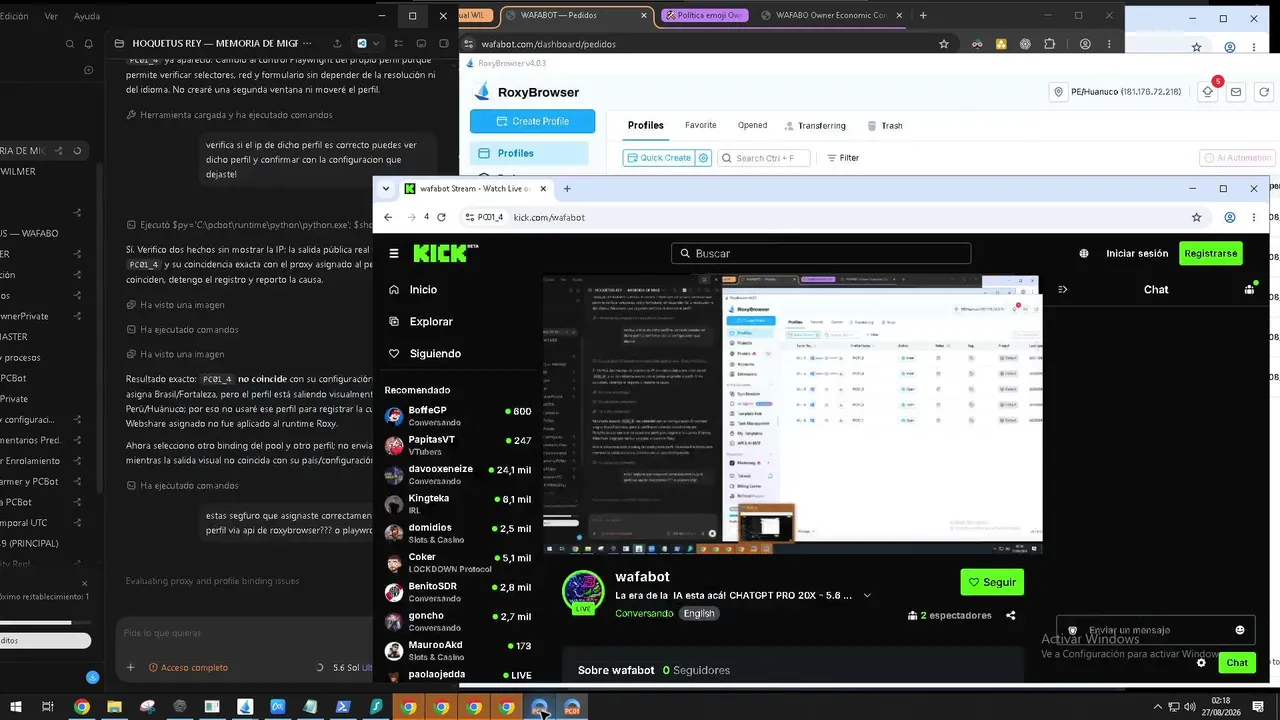Click the share icon beside HOQUETUS REY title
1280x720 pixels.
pyautogui.click(x=337, y=44)
